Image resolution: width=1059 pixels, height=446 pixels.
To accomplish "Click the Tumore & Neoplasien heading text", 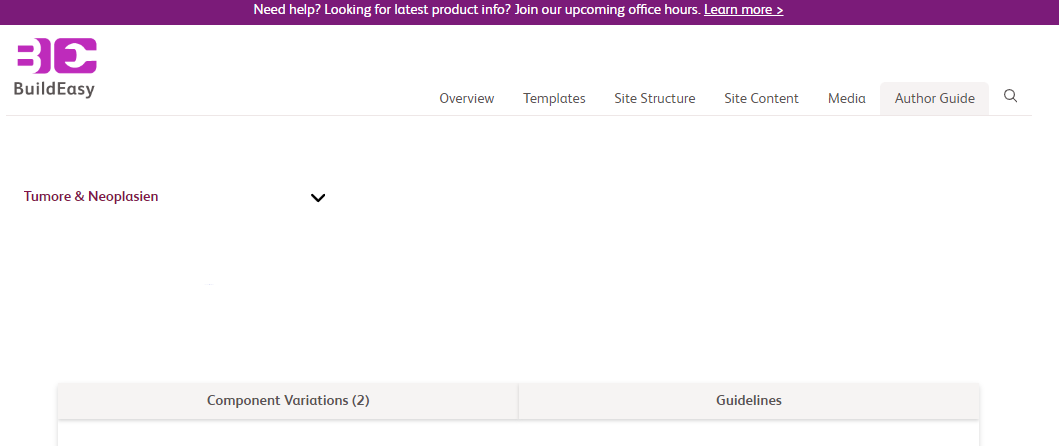I will tap(91, 197).
